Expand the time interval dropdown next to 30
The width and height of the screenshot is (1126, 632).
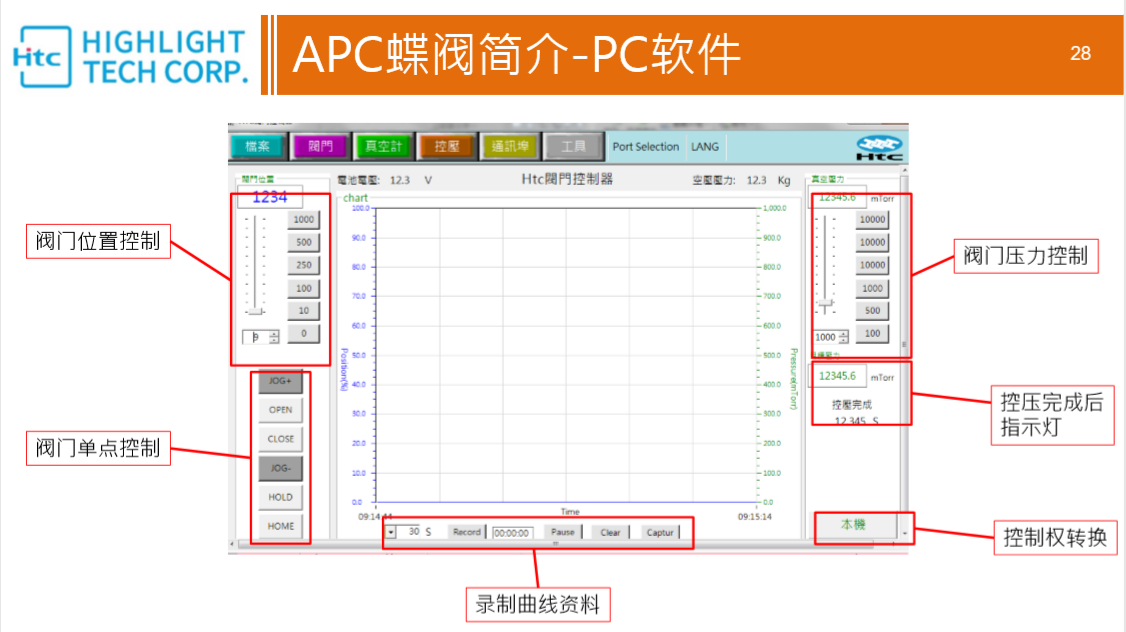[391, 532]
